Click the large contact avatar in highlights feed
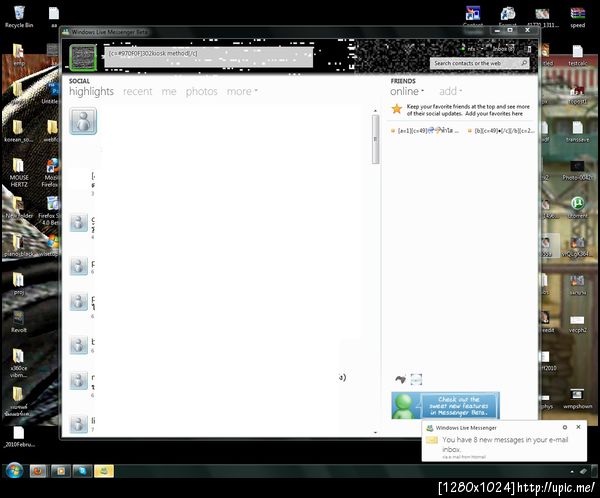 point(83,121)
